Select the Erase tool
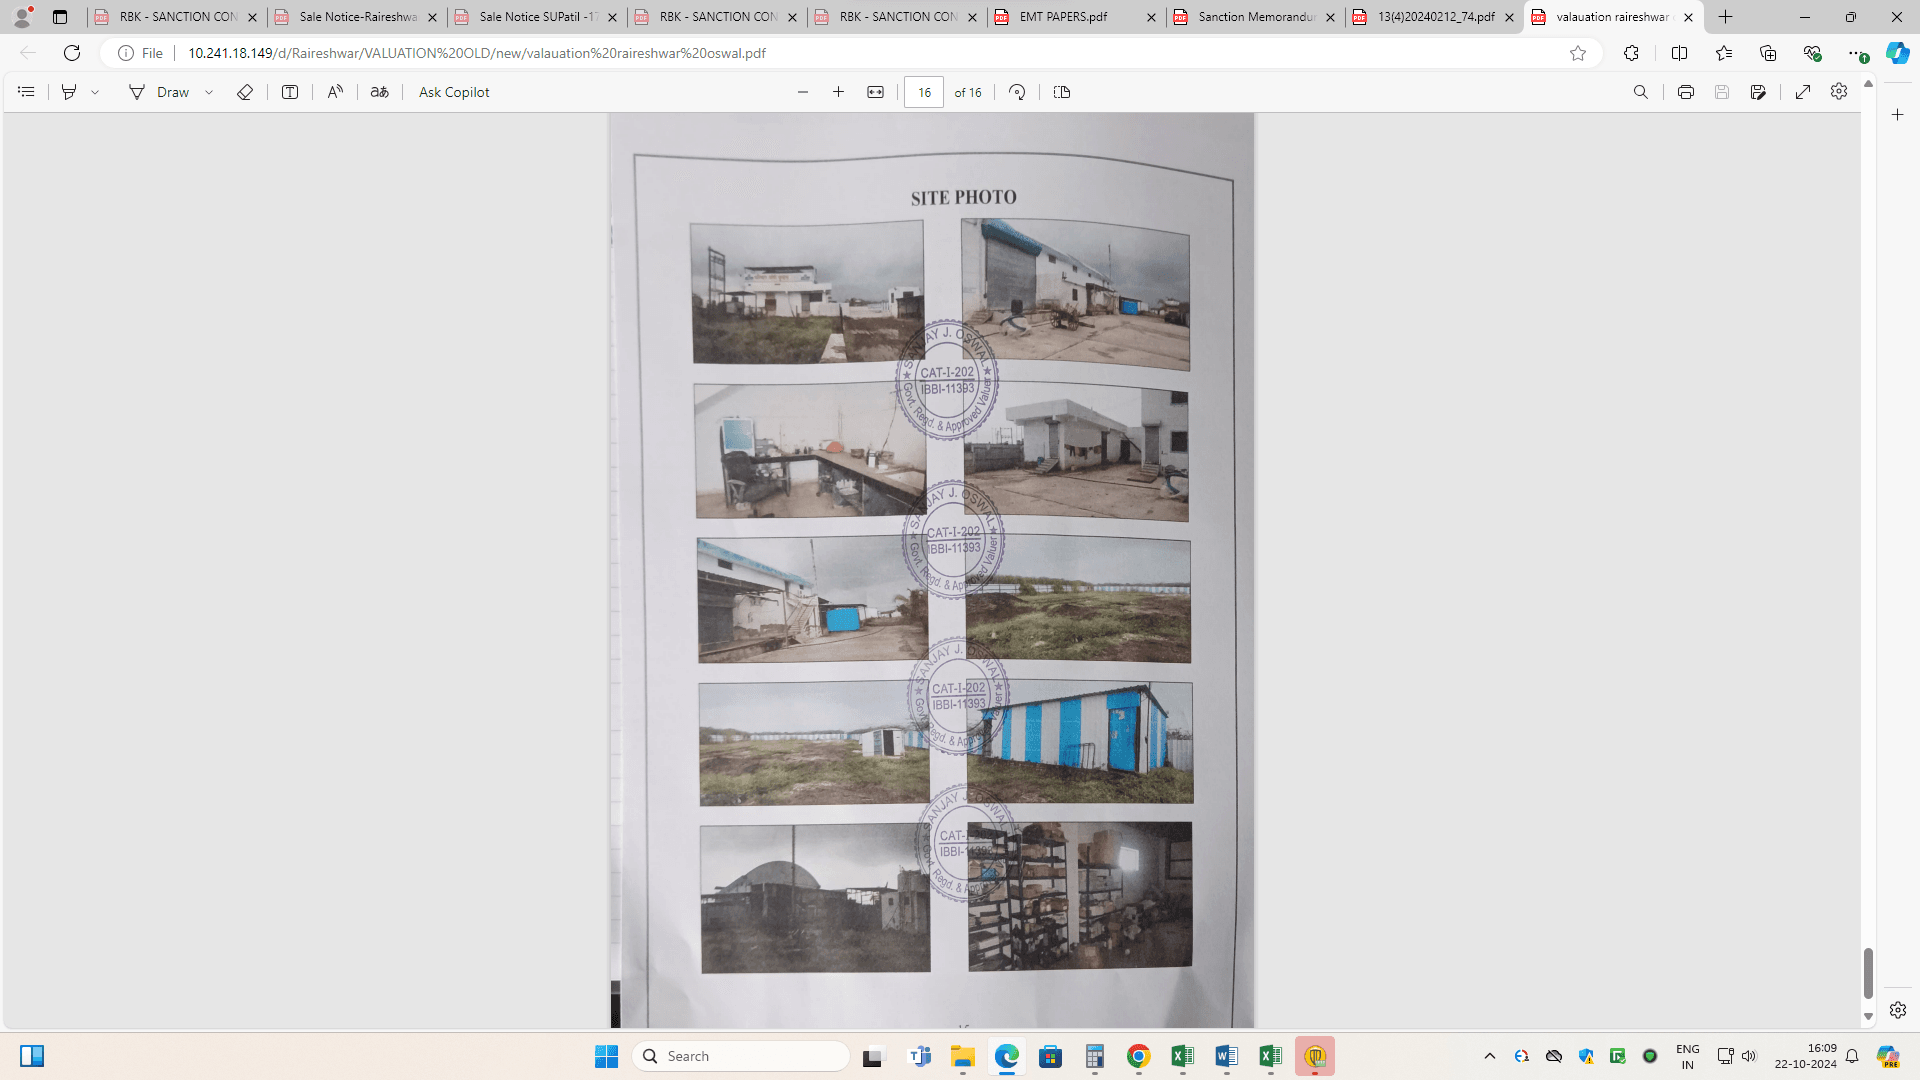 (245, 92)
